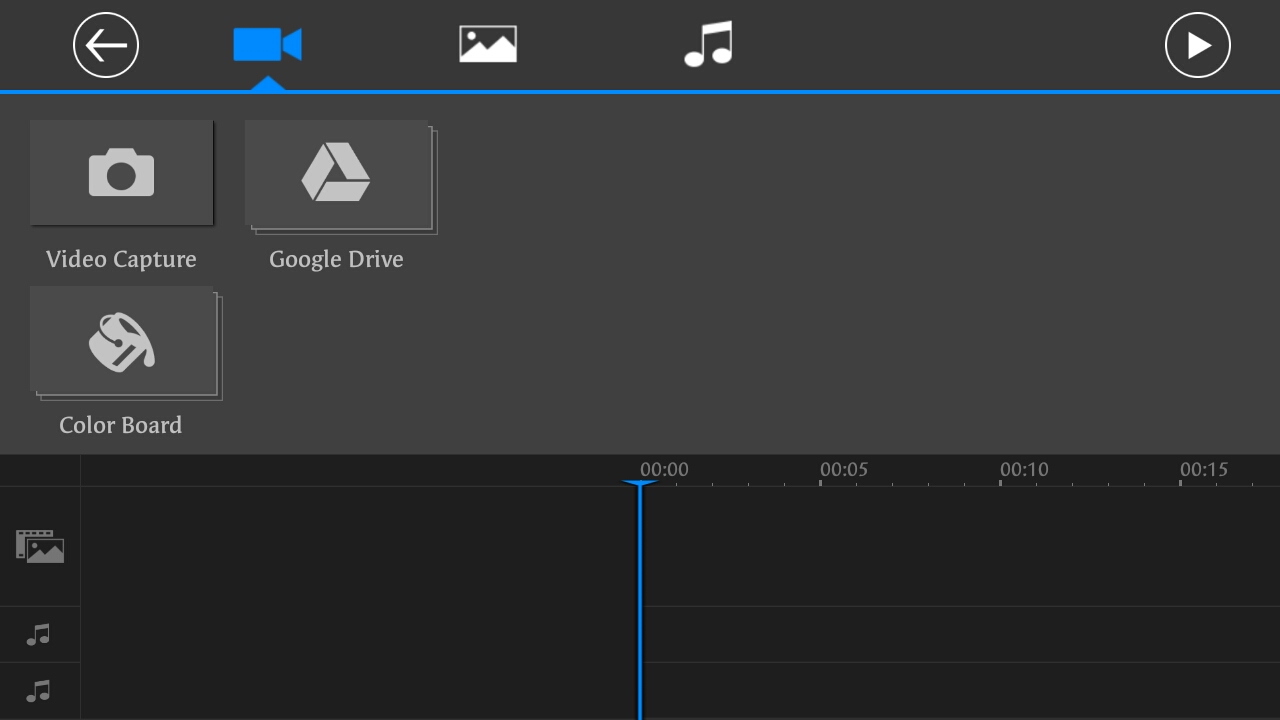
Task: Select the blue playhead marker
Action: click(640, 487)
